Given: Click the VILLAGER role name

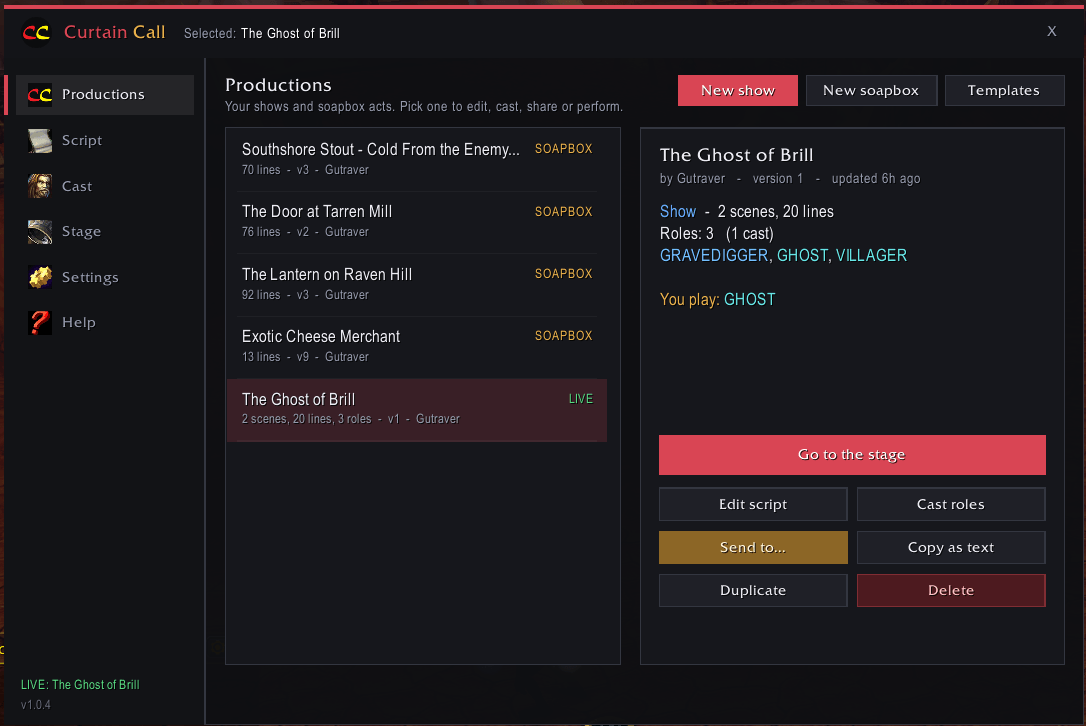Looking at the screenshot, I should (x=871, y=256).
